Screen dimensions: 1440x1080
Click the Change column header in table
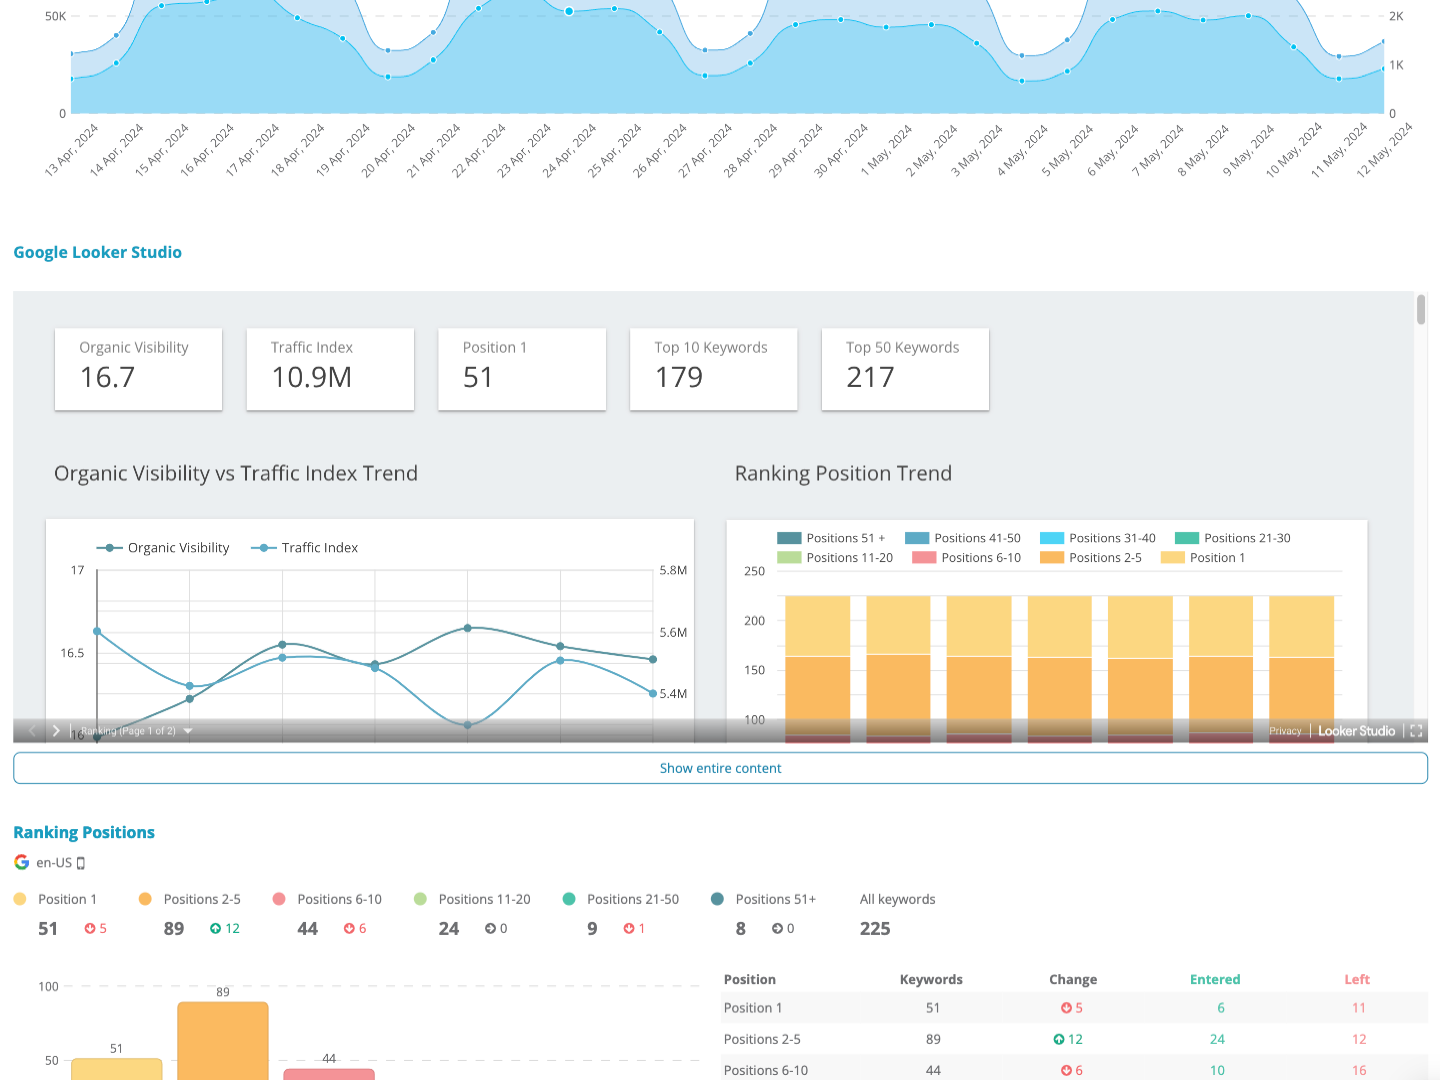pyautogui.click(x=1073, y=980)
